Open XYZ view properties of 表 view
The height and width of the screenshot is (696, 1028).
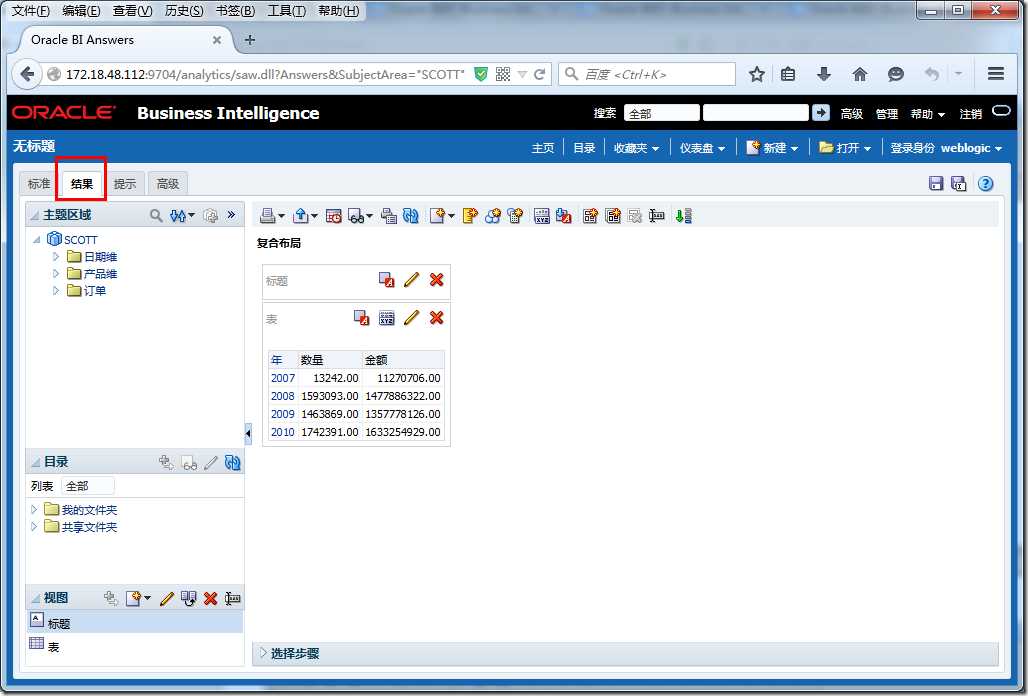point(387,318)
